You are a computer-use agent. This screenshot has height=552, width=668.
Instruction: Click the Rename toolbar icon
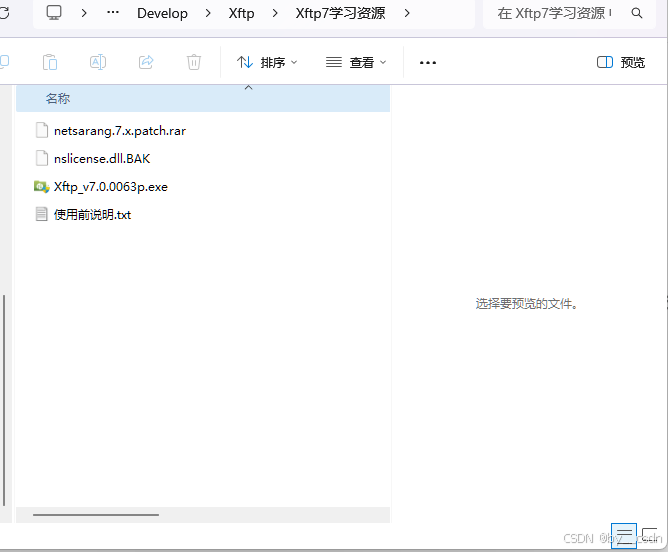coord(98,62)
